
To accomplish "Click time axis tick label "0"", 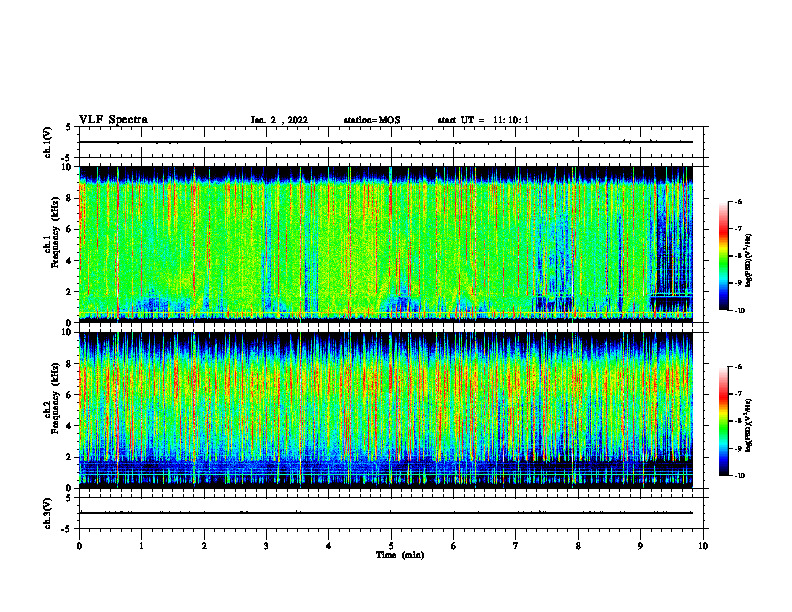I will coord(79,546).
